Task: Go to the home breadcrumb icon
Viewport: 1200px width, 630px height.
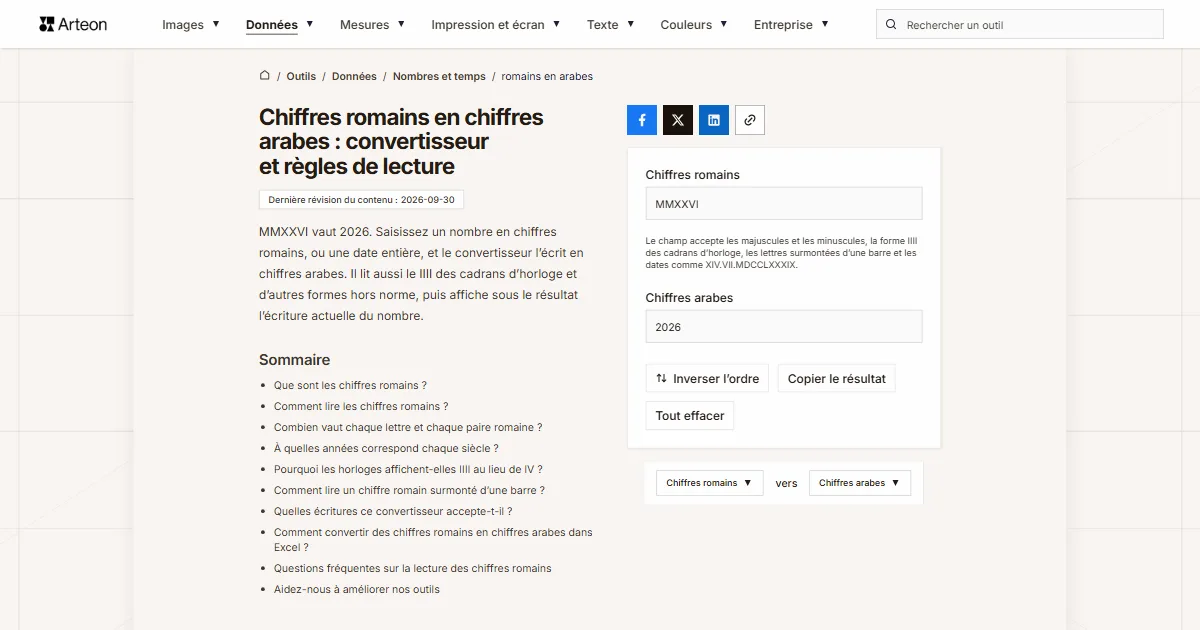Action: (265, 76)
